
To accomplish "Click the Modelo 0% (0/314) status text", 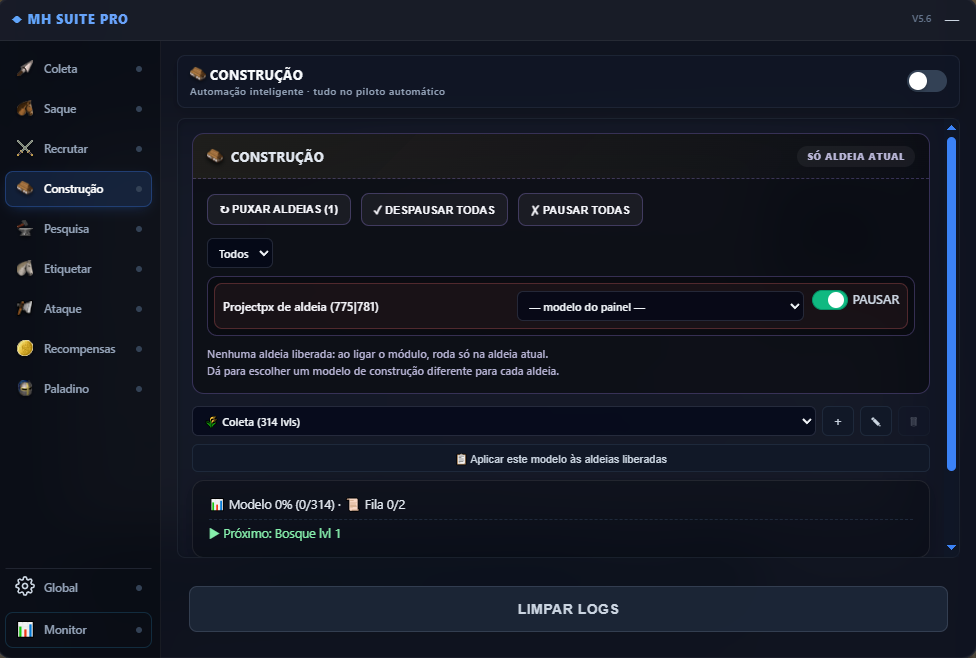I will pyautogui.click(x=281, y=504).
